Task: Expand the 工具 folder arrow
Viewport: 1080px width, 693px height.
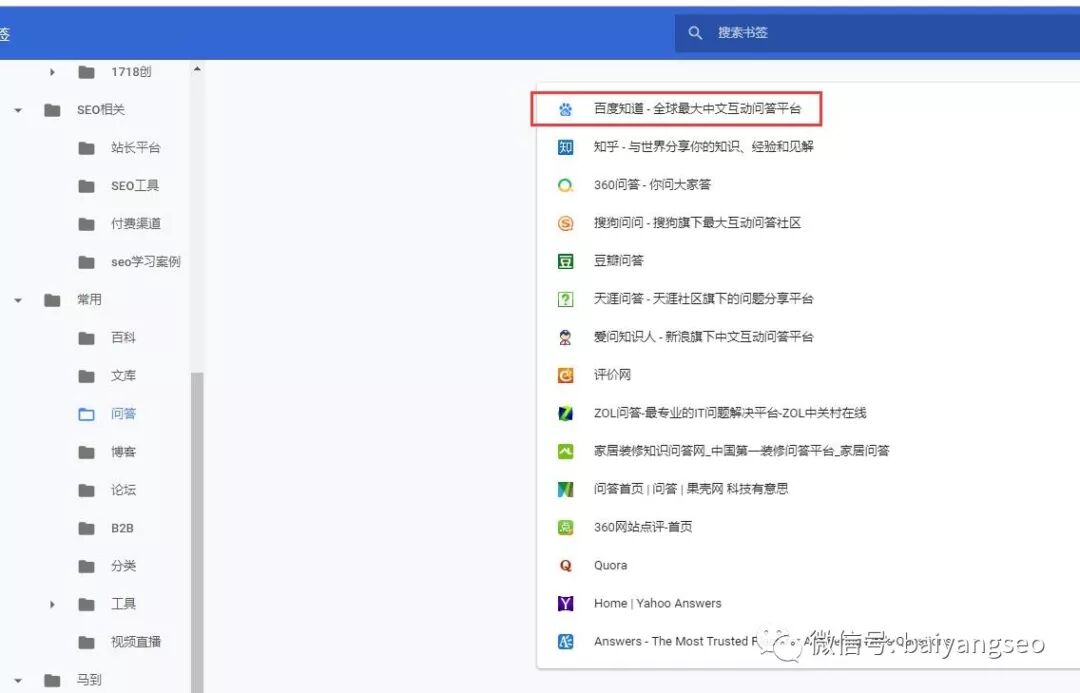Action: [52, 604]
